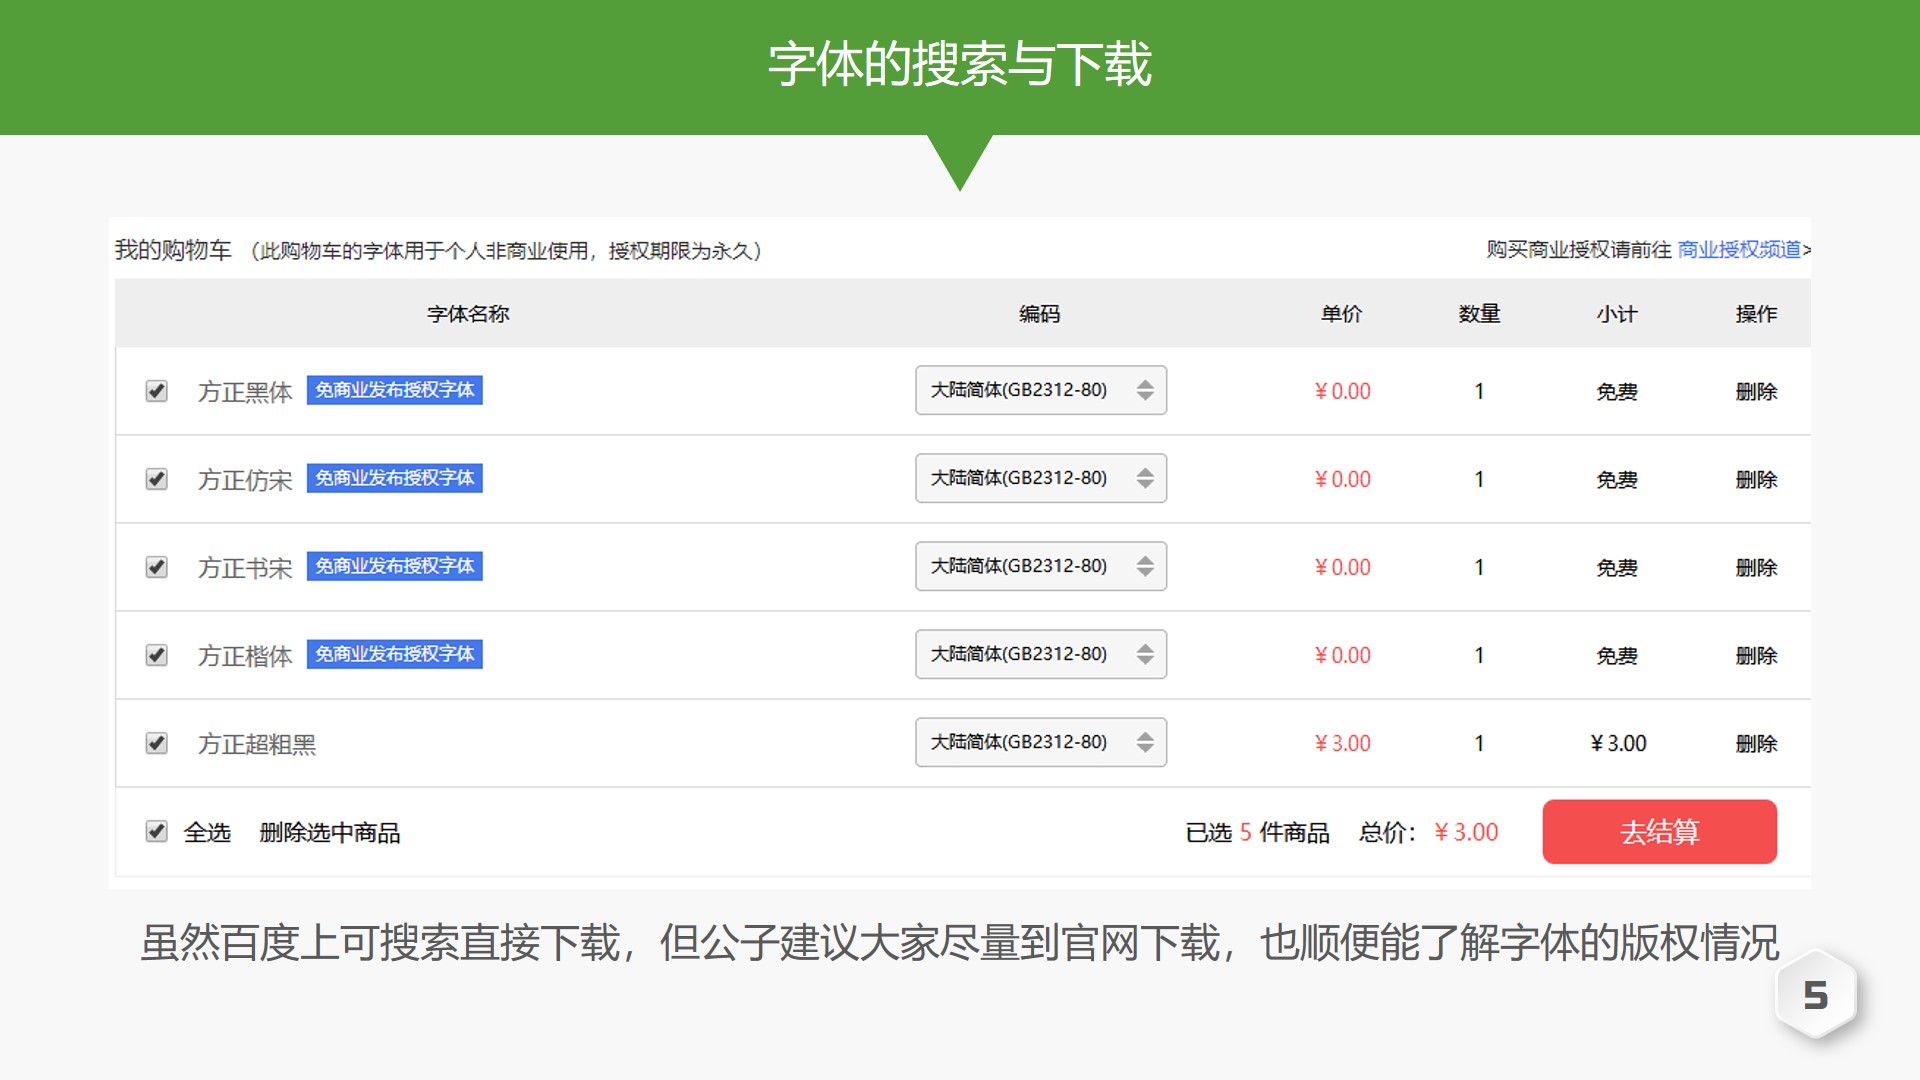Open encoding dropdown for 方正仿宋
The width and height of the screenshot is (1920, 1080).
tap(1040, 478)
